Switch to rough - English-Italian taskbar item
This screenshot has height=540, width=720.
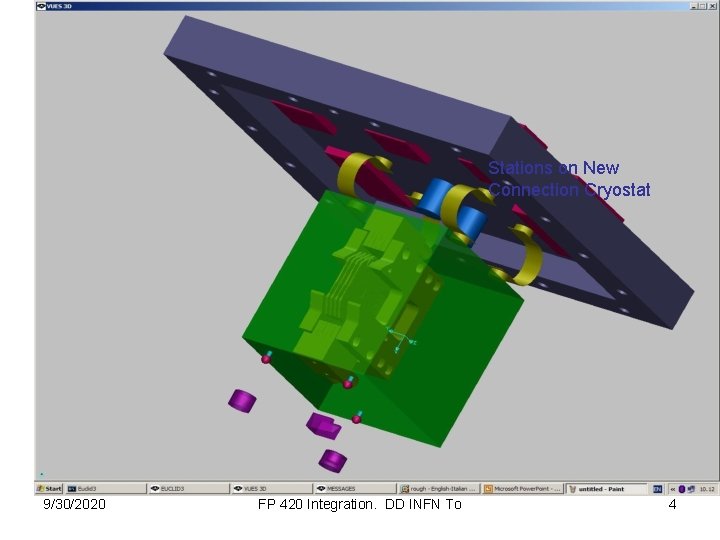point(438,489)
